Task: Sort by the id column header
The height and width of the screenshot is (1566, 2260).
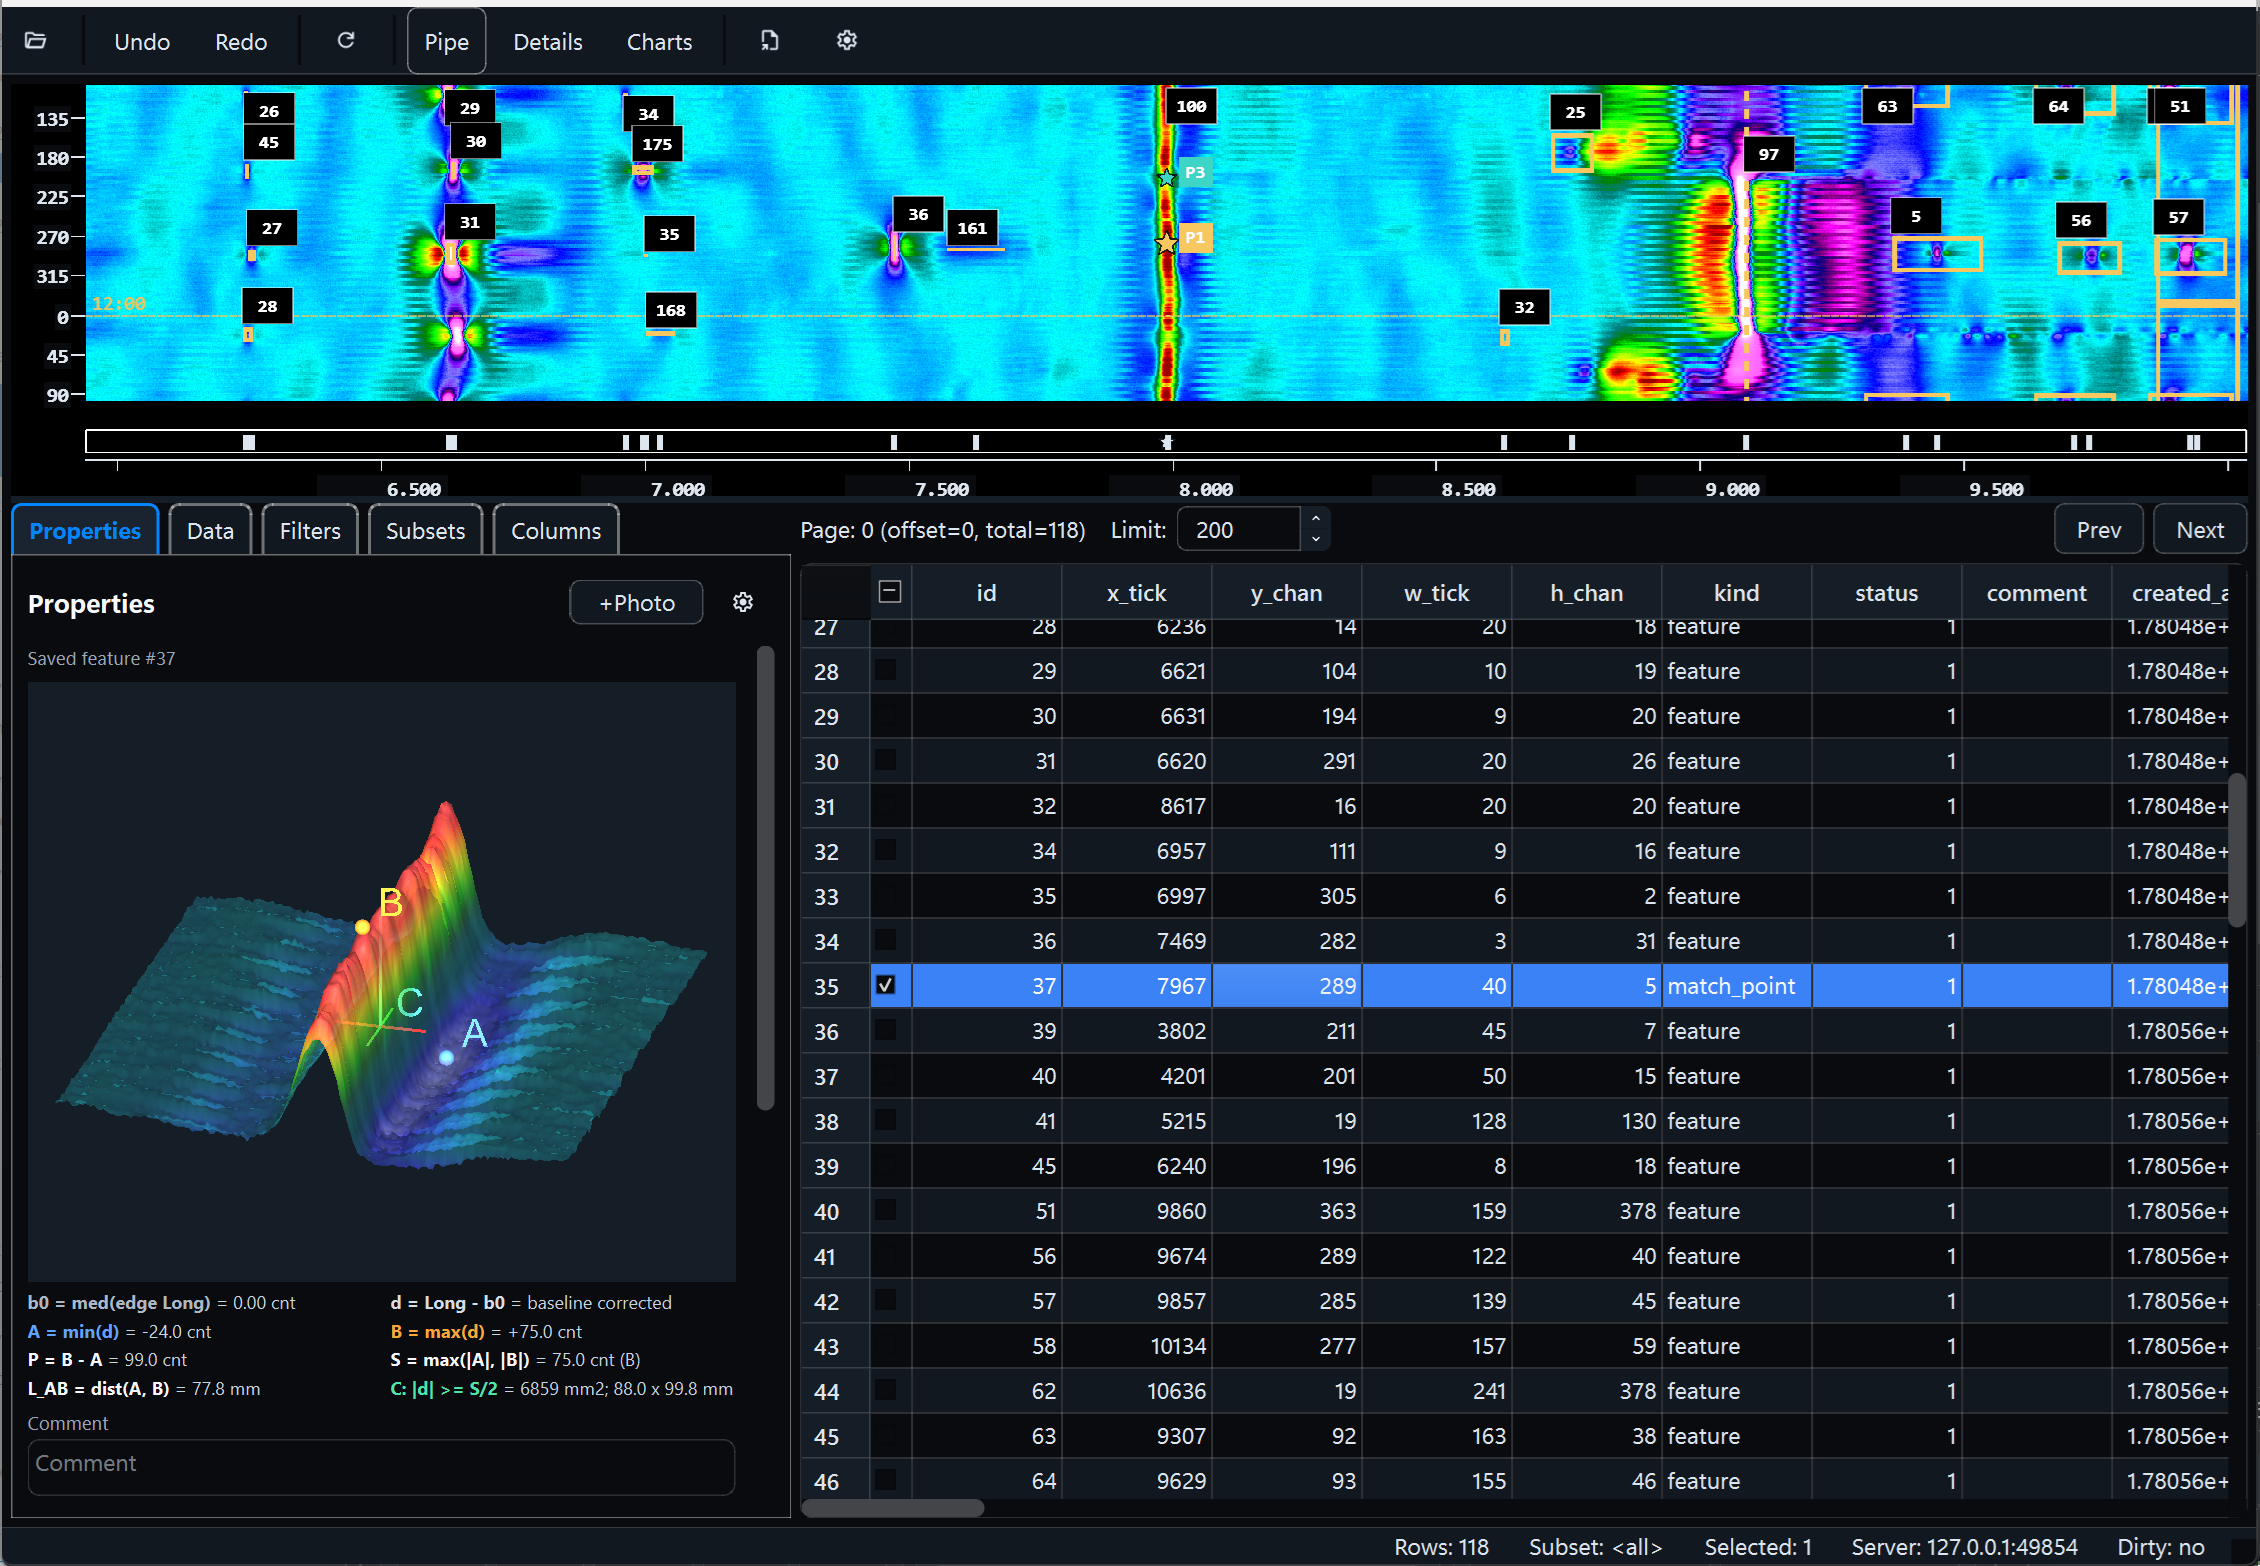Action: tap(986, 593)
